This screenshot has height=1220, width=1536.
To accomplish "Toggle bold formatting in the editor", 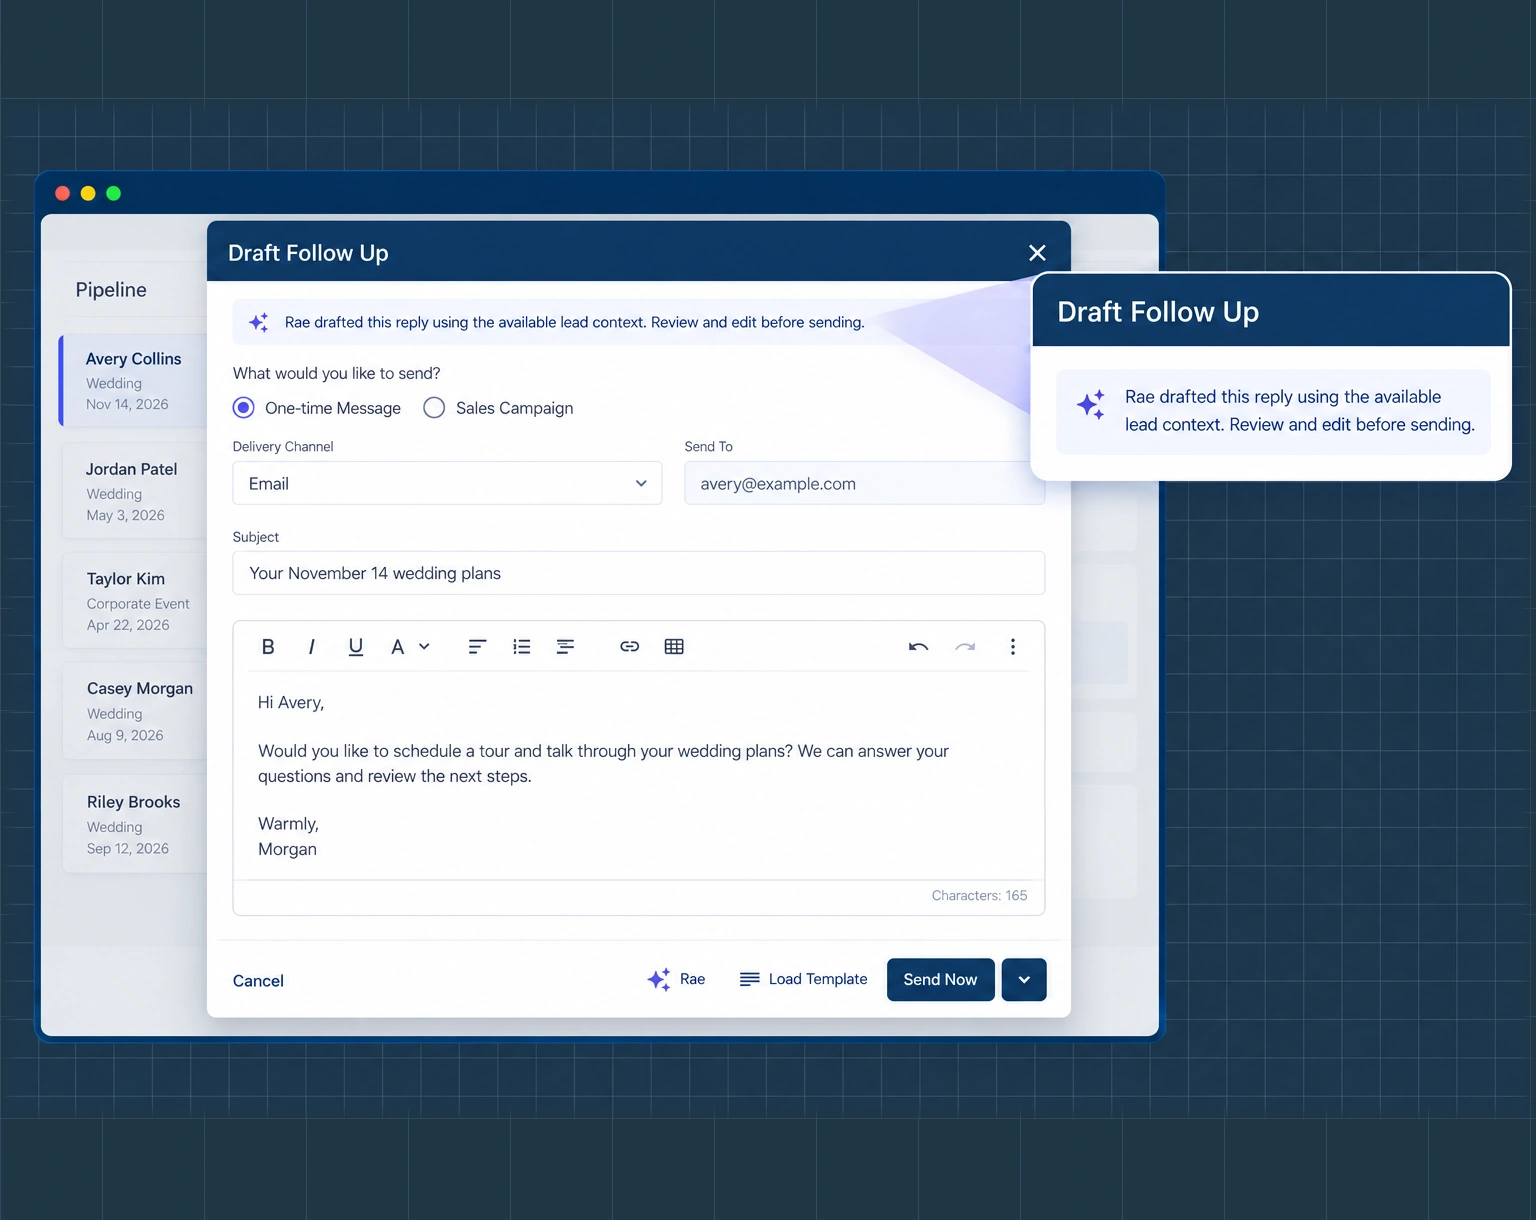I will [268, 647].
